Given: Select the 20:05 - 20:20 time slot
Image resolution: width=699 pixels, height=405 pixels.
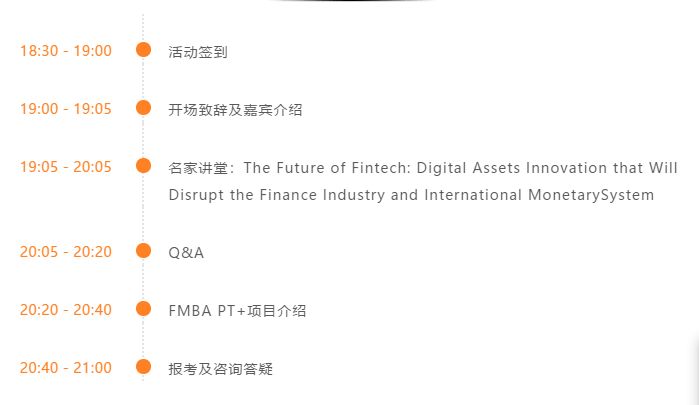Looking at the screenshot, I should [x=66, y=252].
